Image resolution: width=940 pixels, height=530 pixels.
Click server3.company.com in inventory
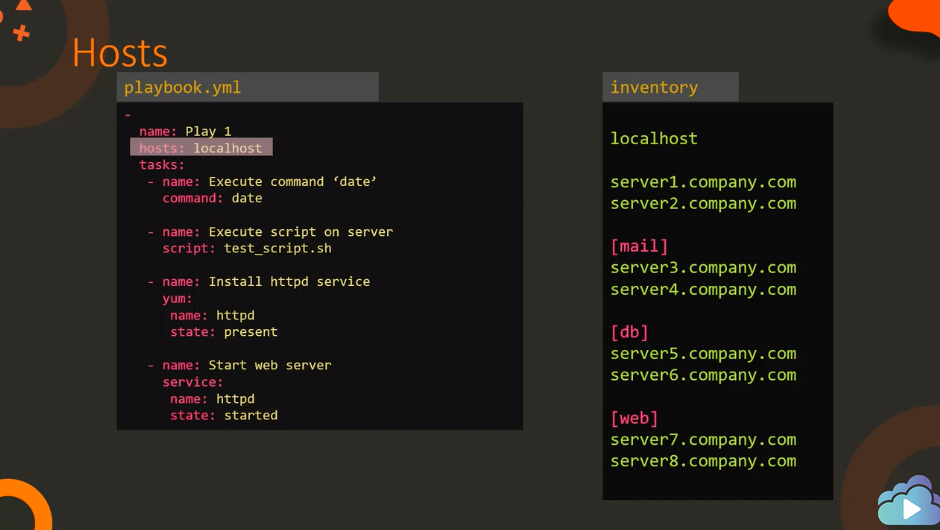click(x=703, y=268)
